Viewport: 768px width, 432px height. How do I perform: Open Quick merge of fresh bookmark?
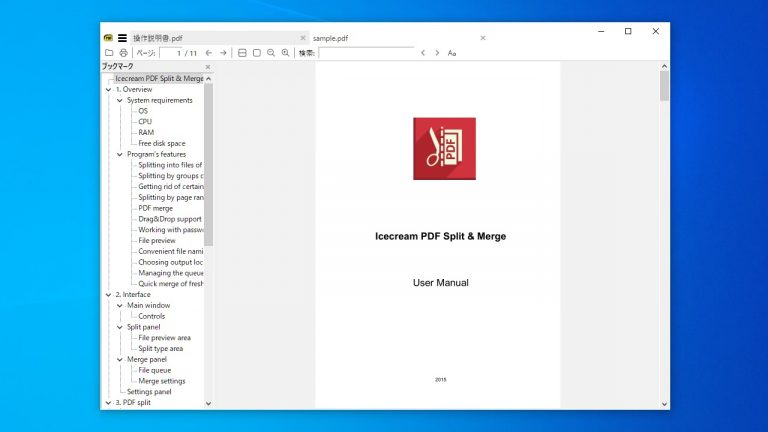[170, 284]
